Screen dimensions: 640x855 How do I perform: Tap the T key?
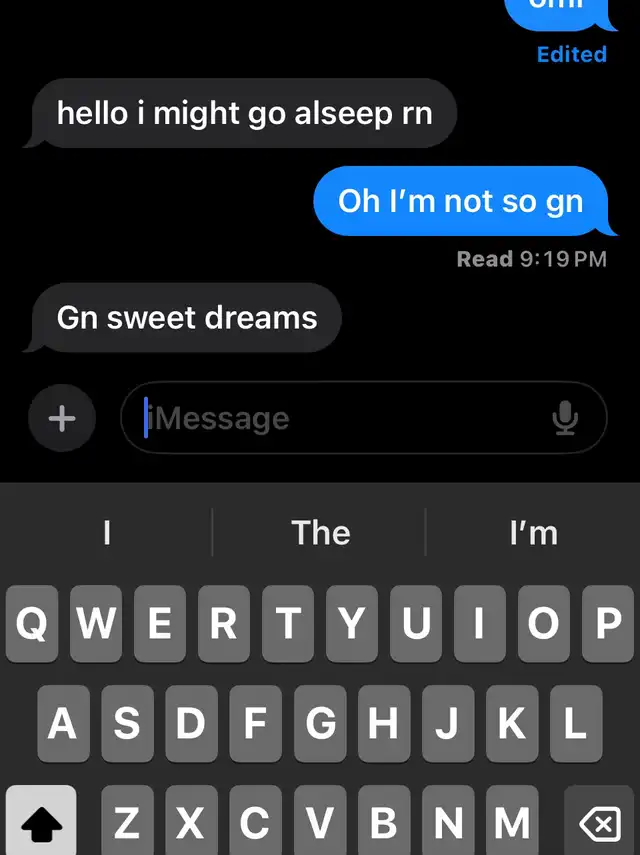[288, 623]
